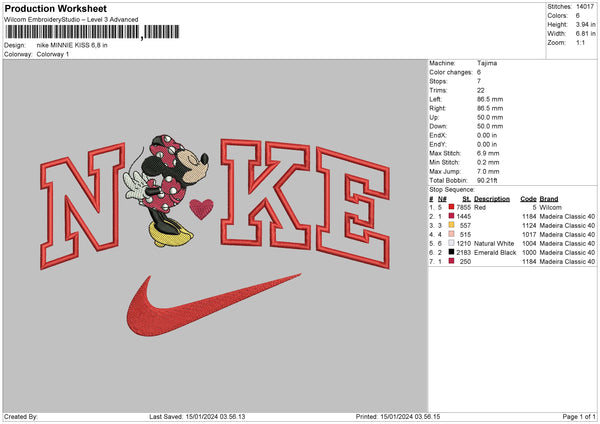600x424 pixels.
Task: Click the 'N#' column header
Action: click(442, 199)
